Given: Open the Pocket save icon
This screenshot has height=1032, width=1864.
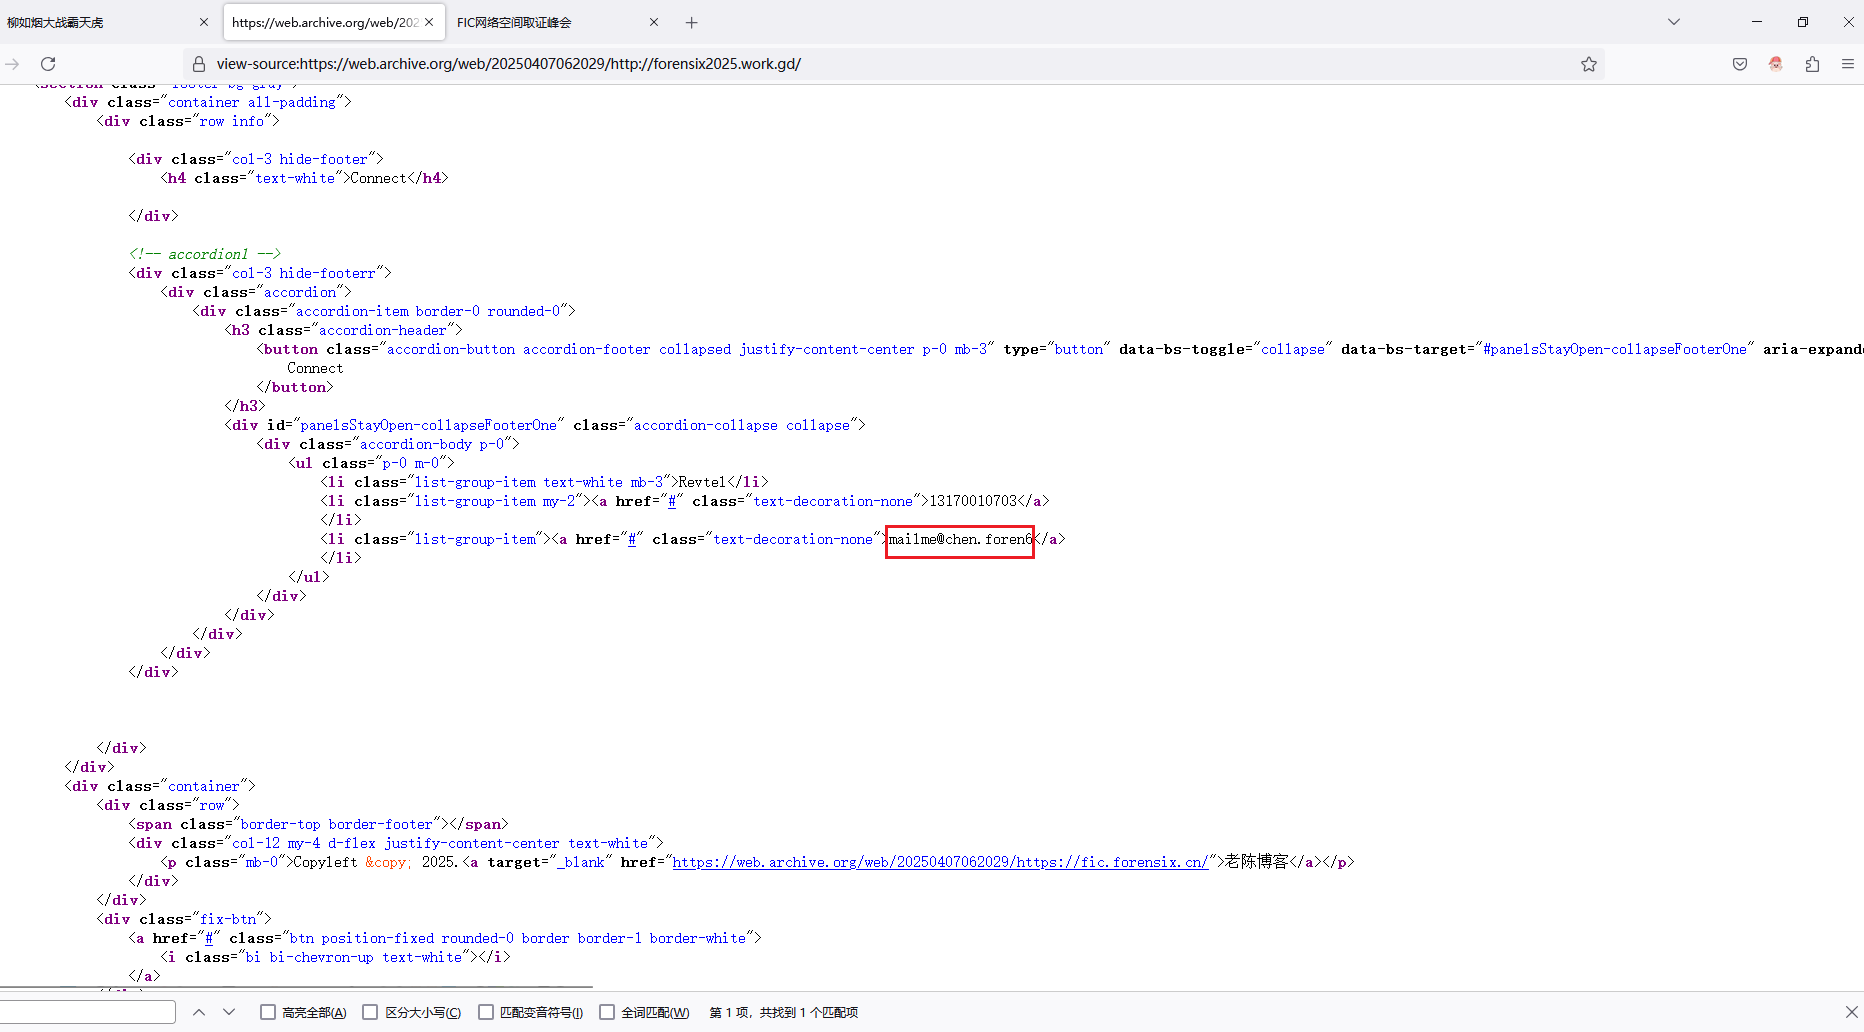Looking at the screenshot, I should [x=1740, y=64].
